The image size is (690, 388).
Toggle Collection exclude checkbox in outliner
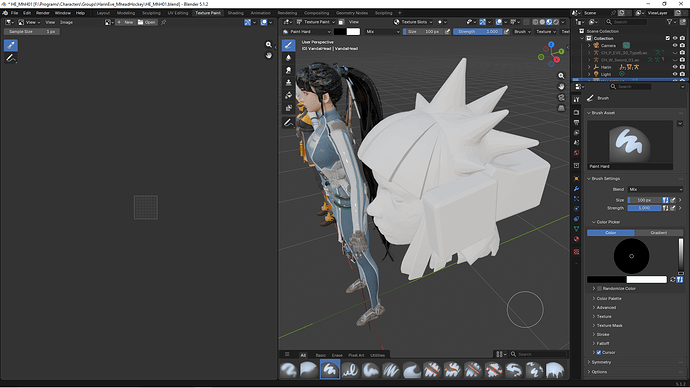click(668, 38)
